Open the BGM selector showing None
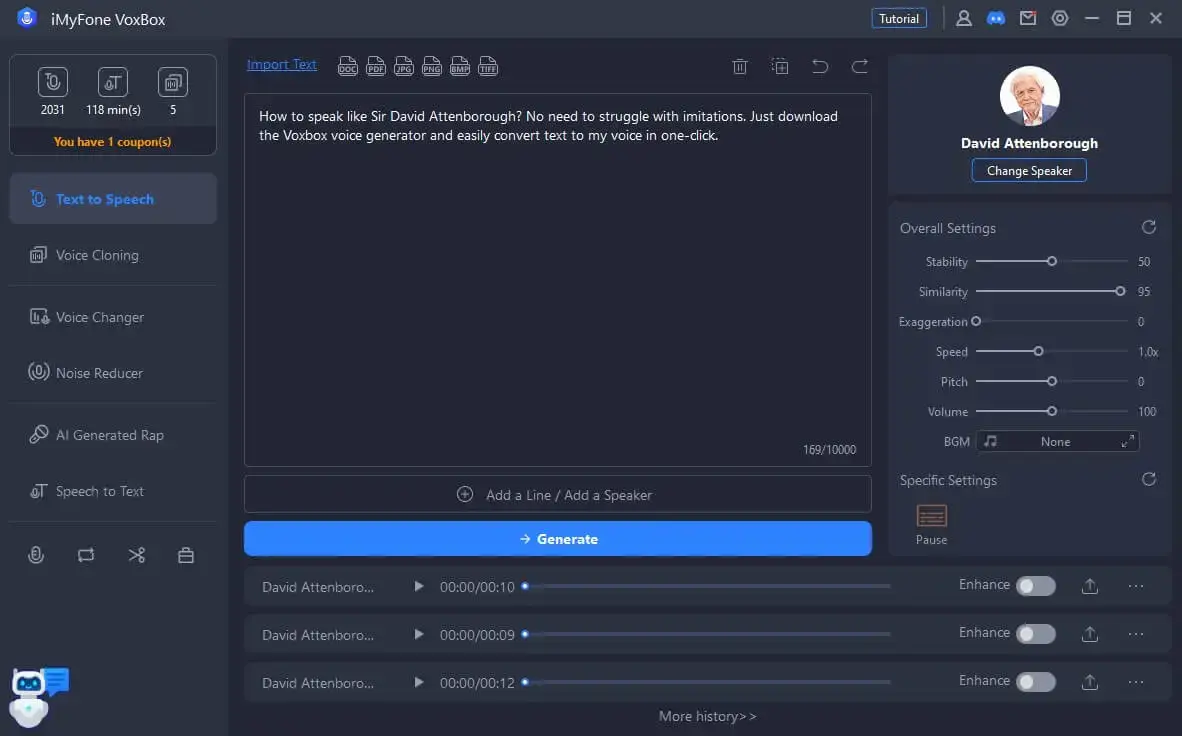1182x736 pixels. pyautogui.click(x=1057, y=441)
